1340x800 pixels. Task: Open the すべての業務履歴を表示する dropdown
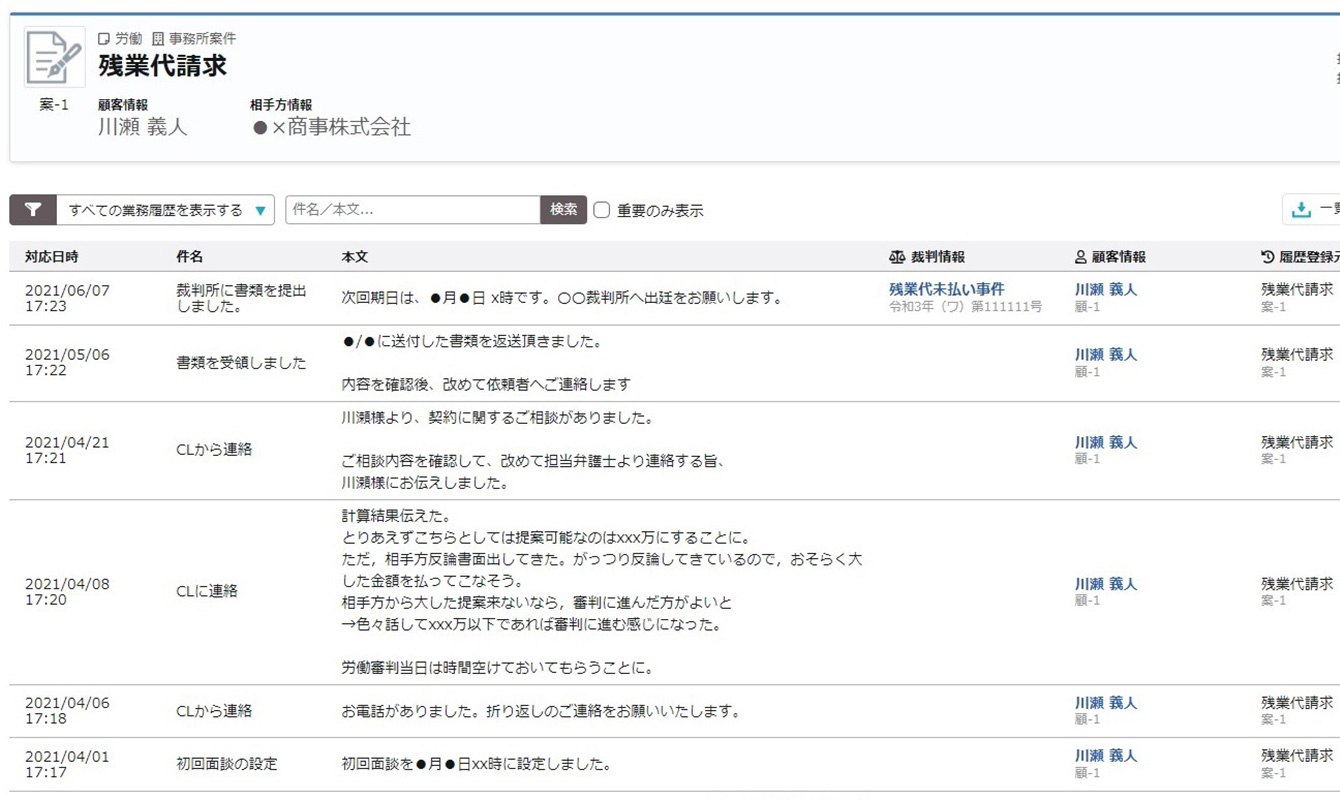(166, 210)
